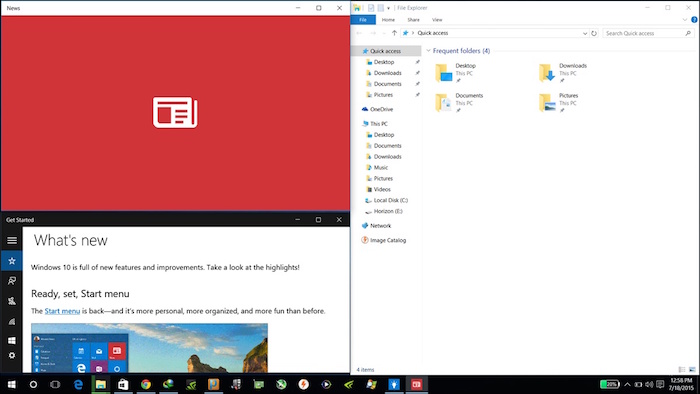Open the hamburger menu in Get Started
The image size is (700, 394).
pyautogui.click(x=12, y=241)
